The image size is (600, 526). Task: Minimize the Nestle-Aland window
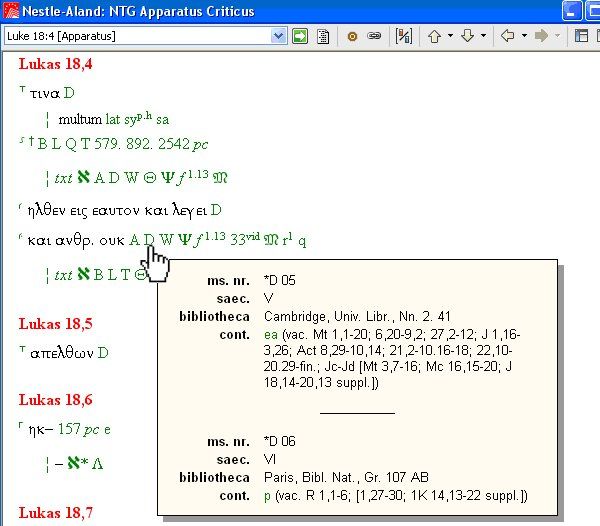572,10
